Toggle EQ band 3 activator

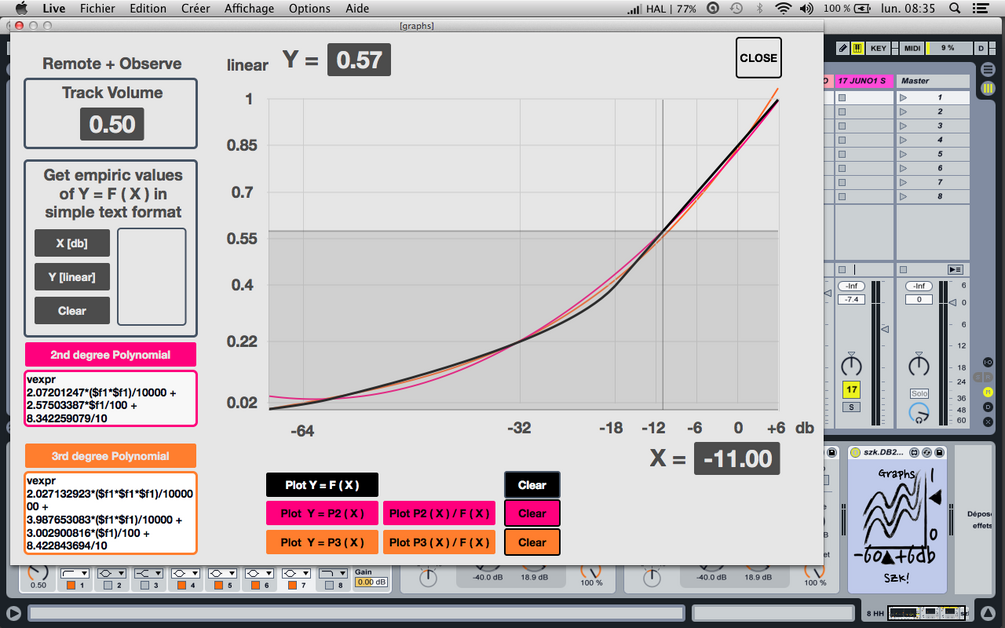click(144, 585)
